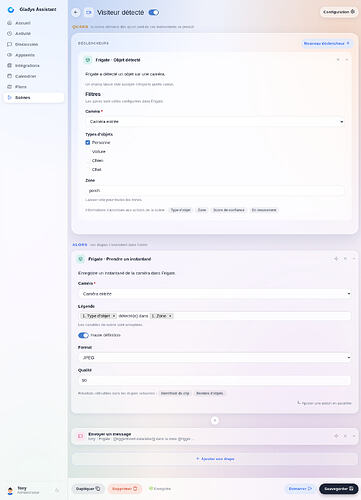Click the Frigate icon on Objet détecté card
Image resolution: width=361 pixels, height=500 pixels.
88,60
